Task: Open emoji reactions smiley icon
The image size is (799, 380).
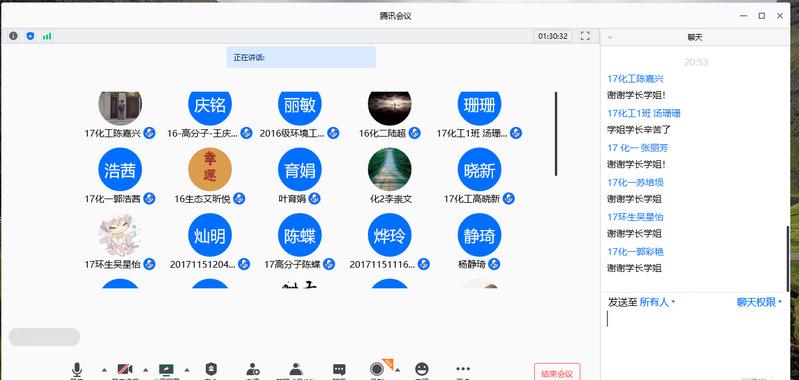Action: pyautogui.click(x=421, y=369)
